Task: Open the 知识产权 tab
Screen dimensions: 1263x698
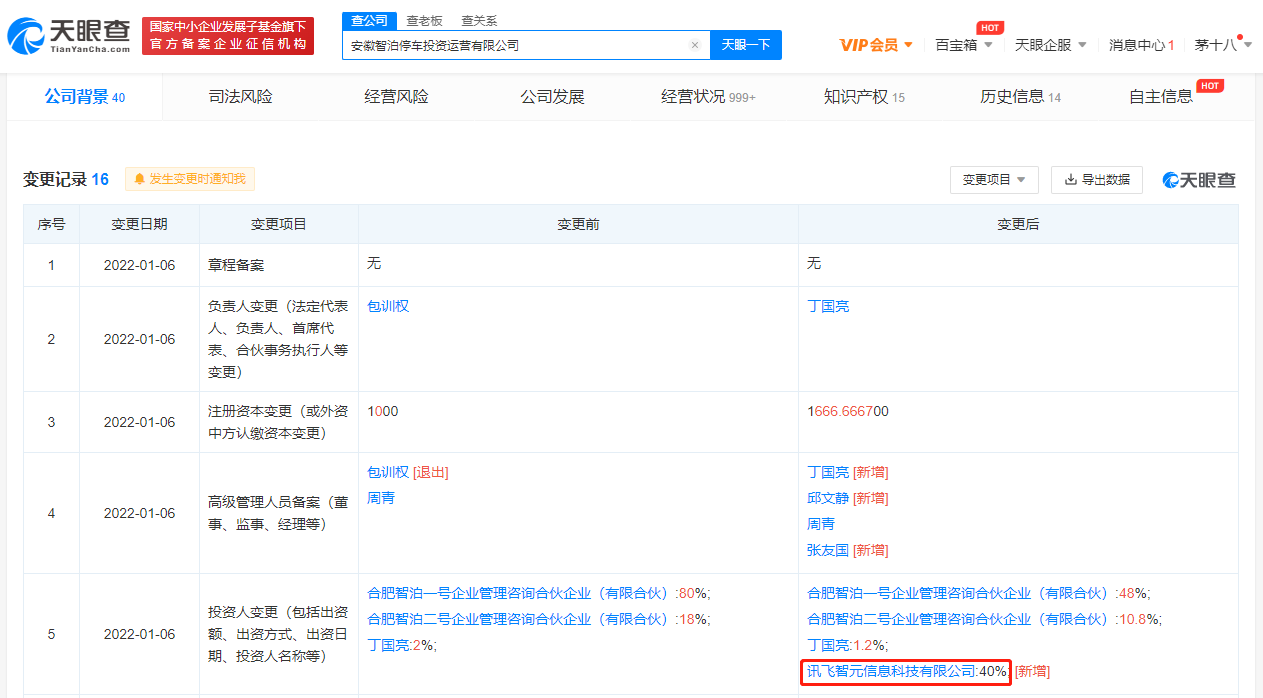Action: [x=864, y=97]
